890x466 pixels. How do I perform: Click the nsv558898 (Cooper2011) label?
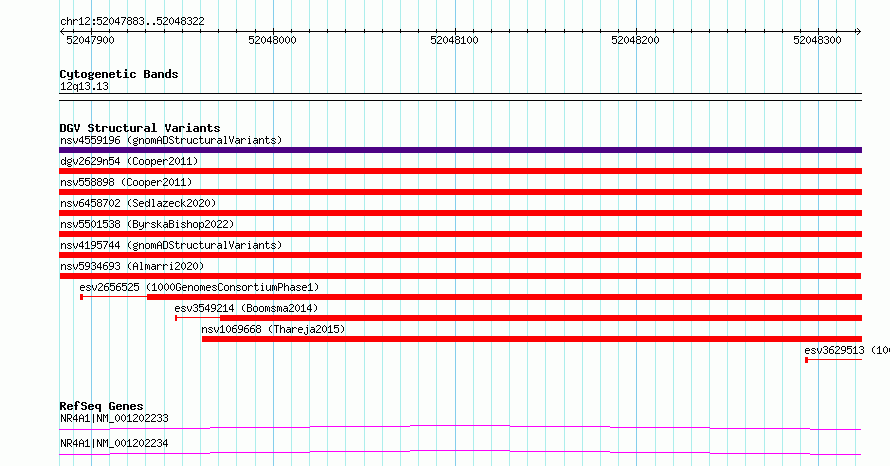click(126, 182)
